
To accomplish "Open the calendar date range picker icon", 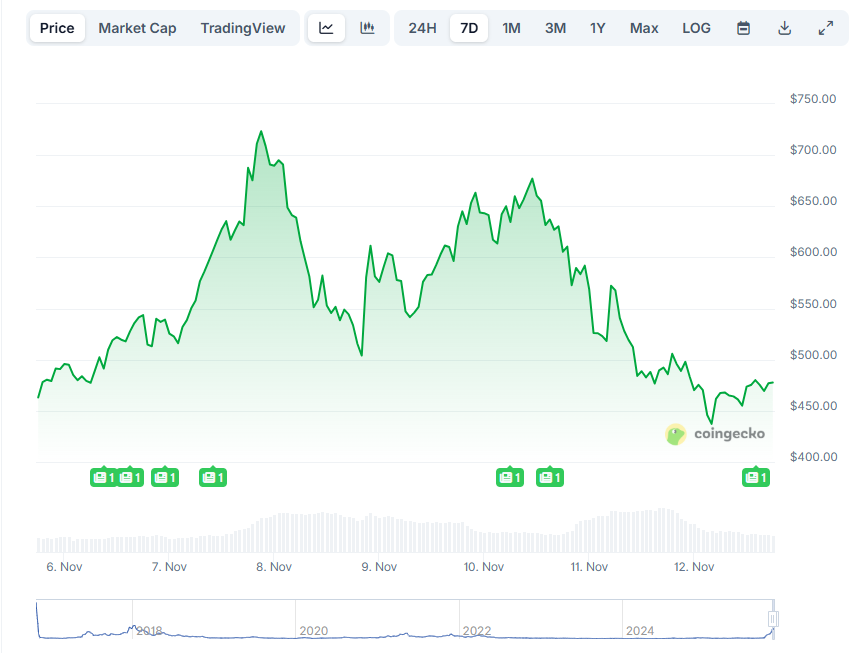I will click(x=742, y=28).
